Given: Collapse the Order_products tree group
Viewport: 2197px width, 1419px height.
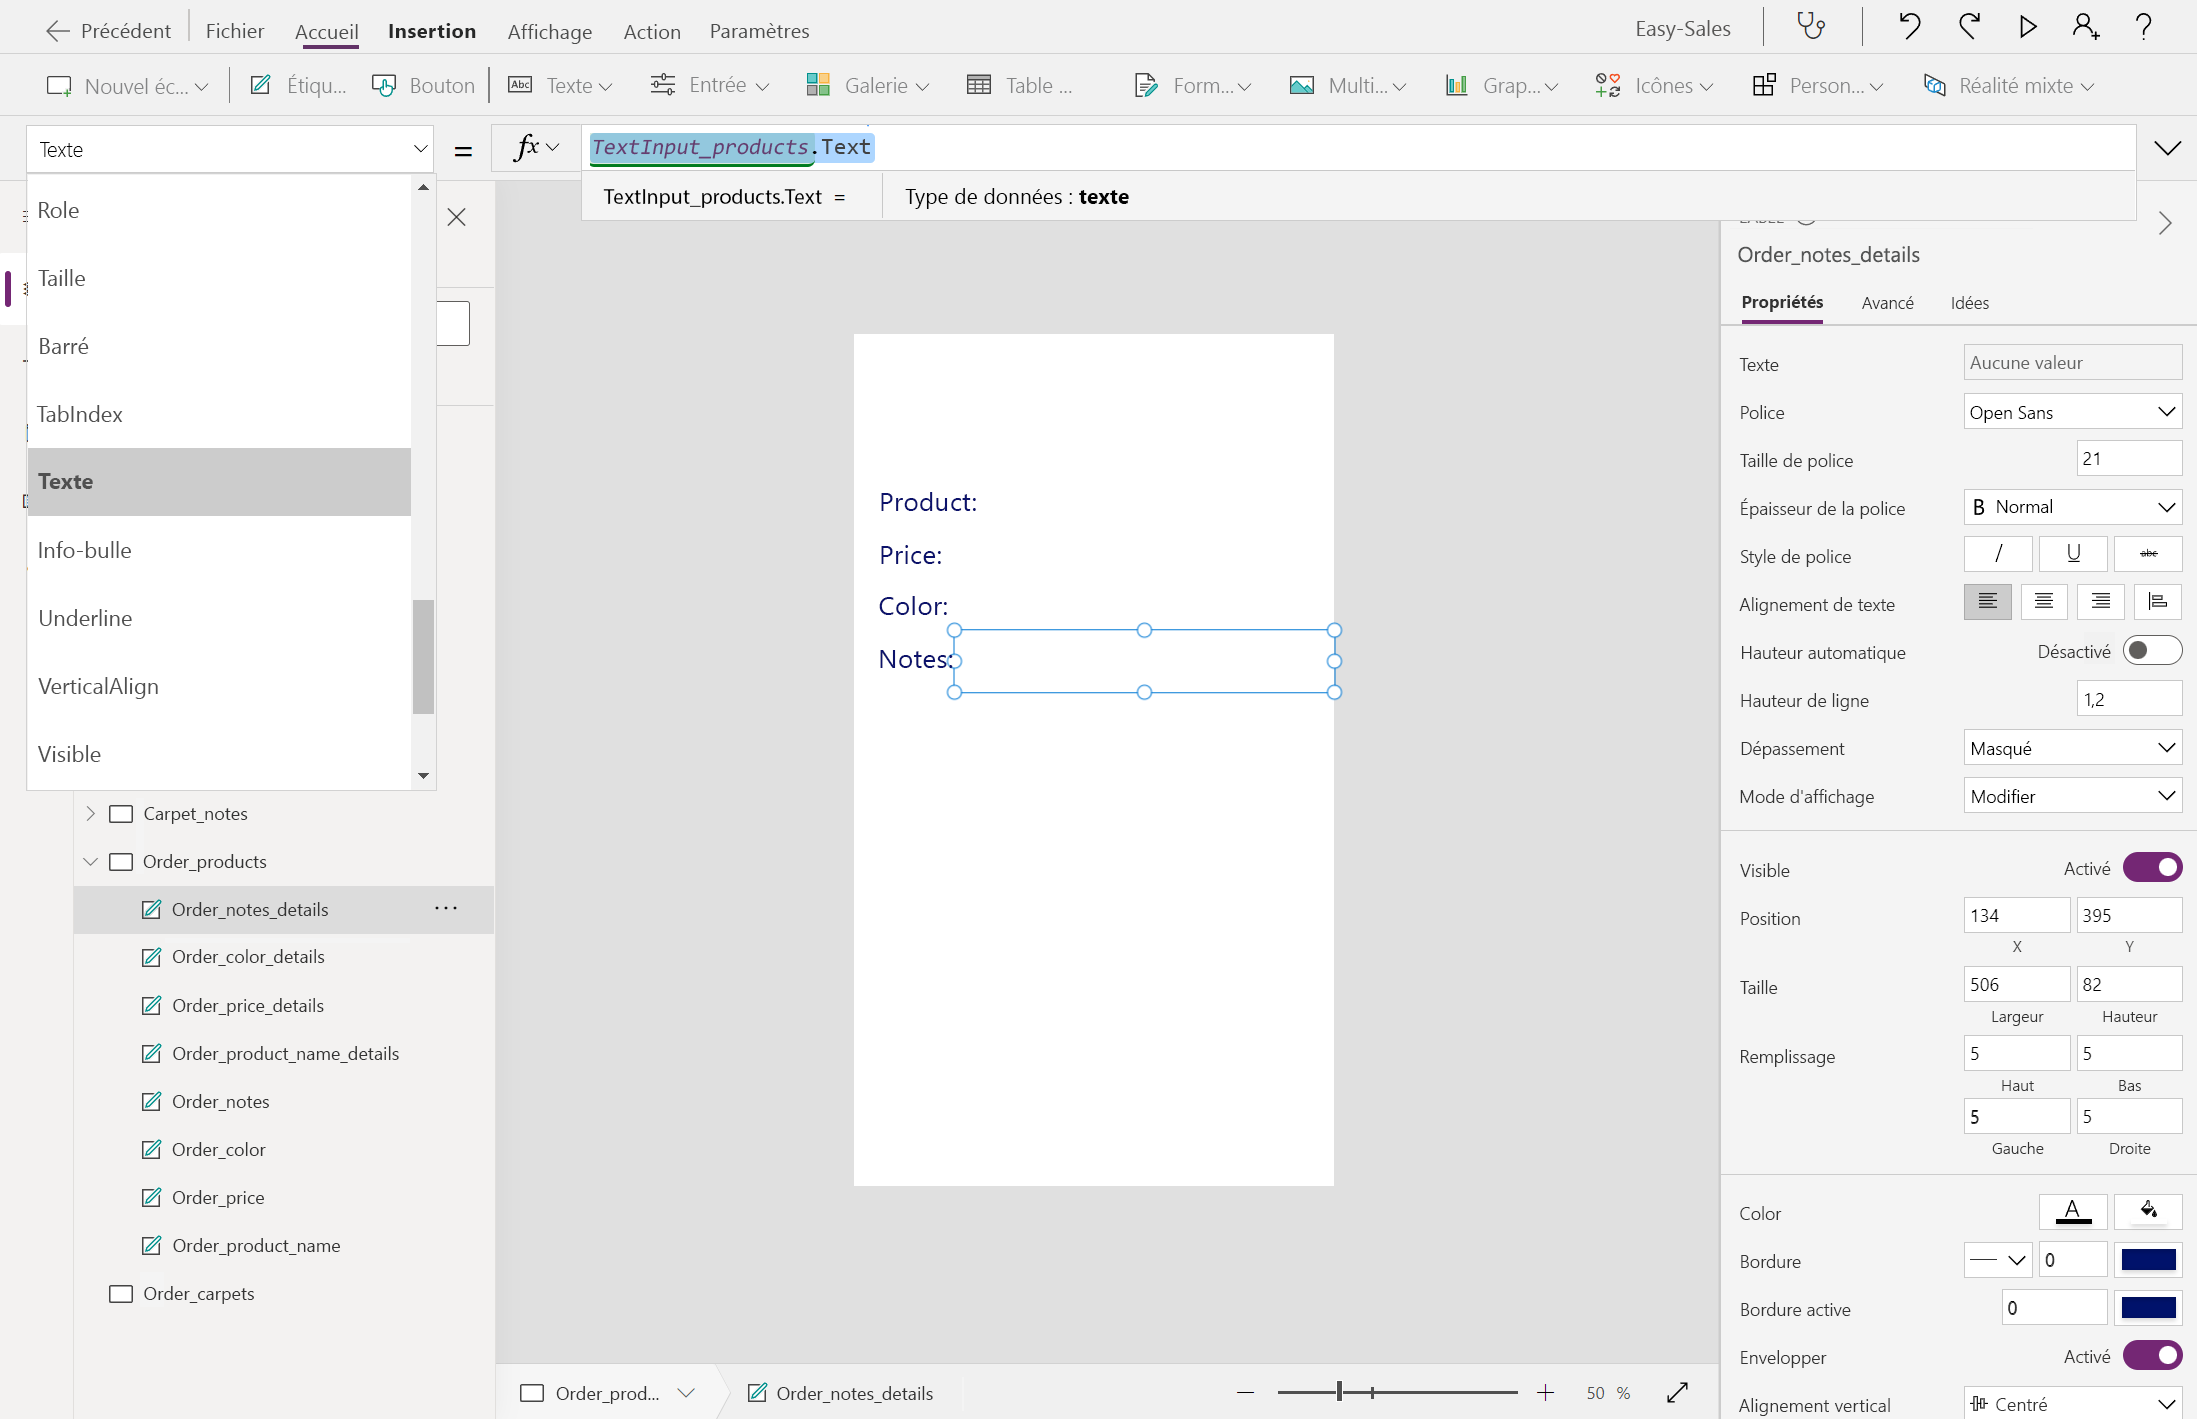Looking at the screenshot, I should (90, 861).
